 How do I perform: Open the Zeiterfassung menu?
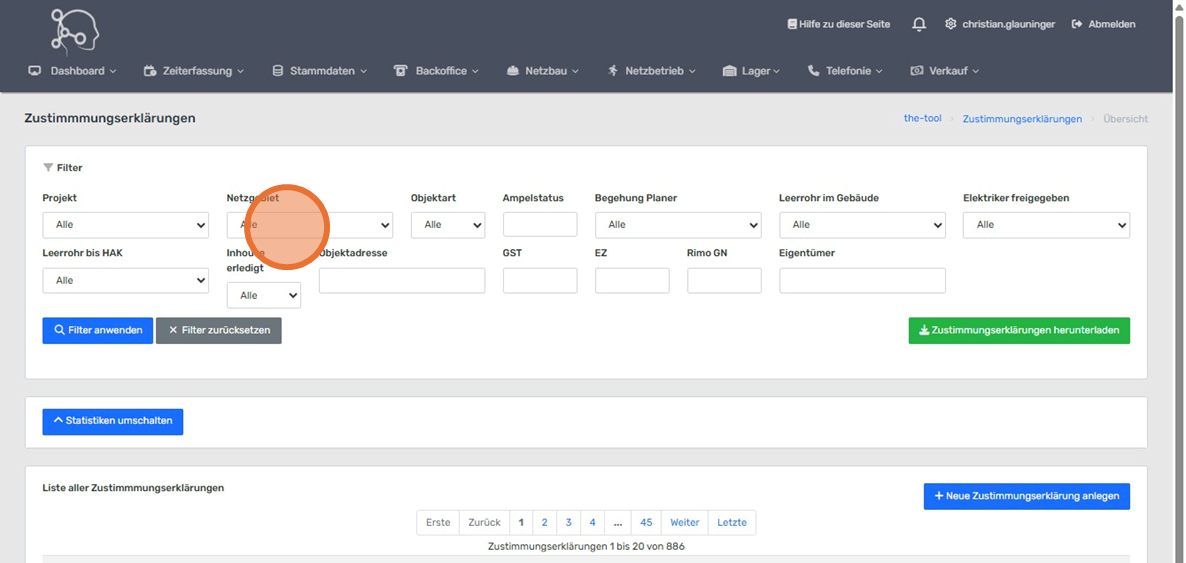click(x=195, y=71)
